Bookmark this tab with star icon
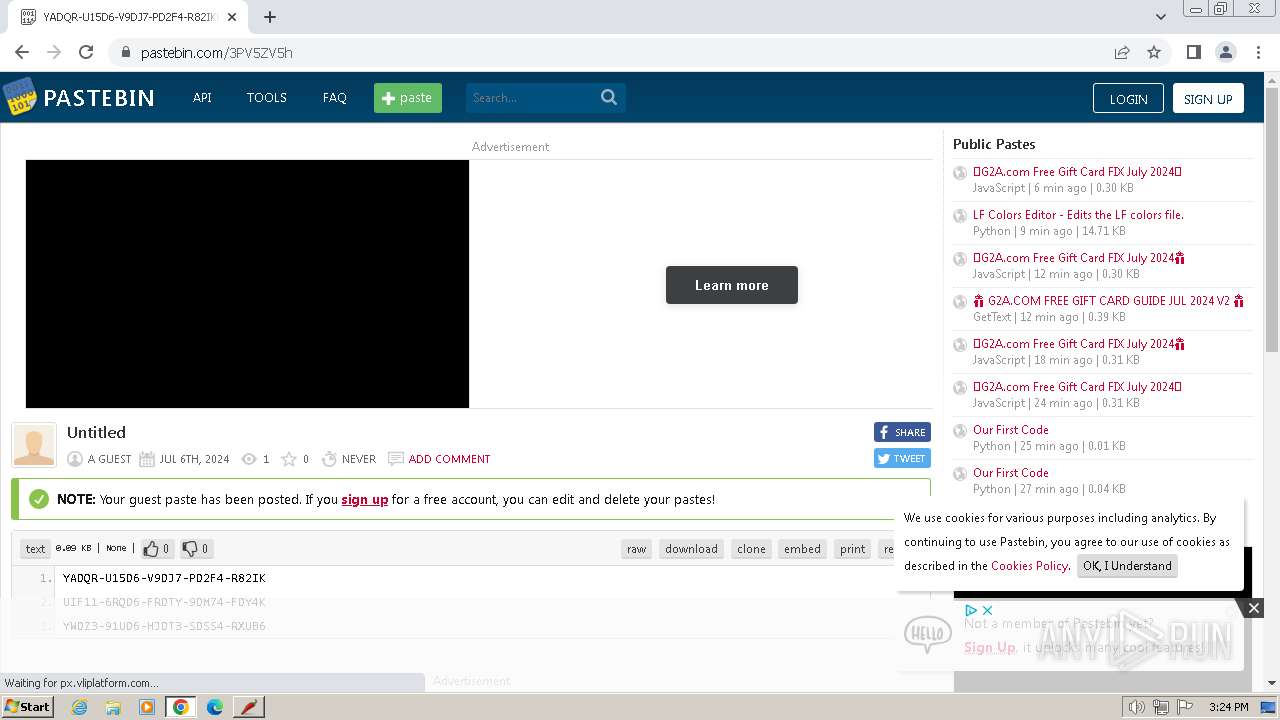The width and height of the screenshot is (1280, 720). 1154,52
